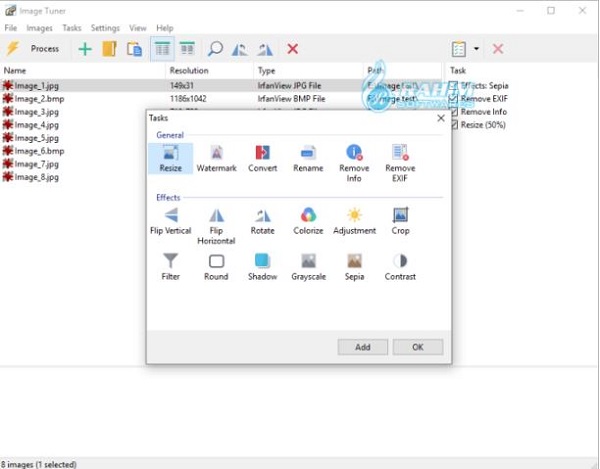The height and width of the screenshot is (469, 600).
Task: Choose the Flip Horizontal effect
Action: coord(217,226)
